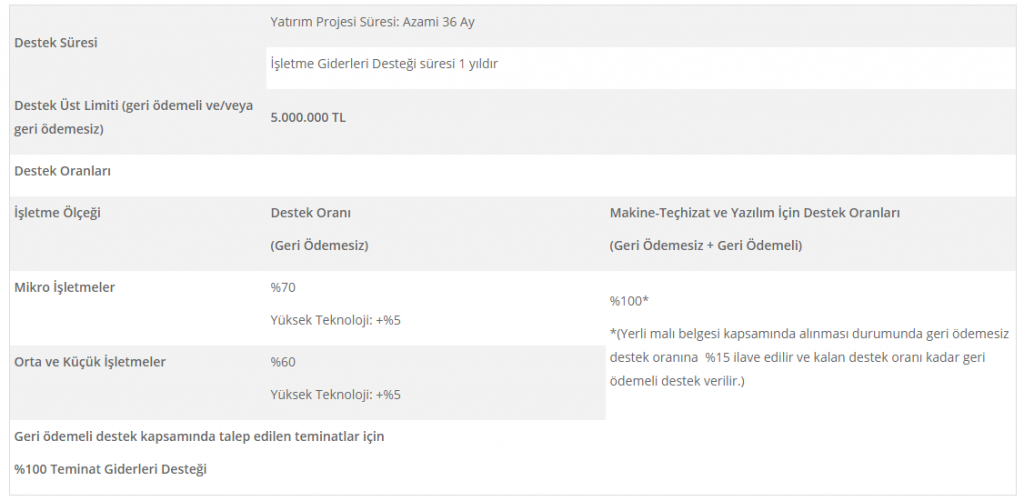
Task: Click the "Destek Oranı" column header
Action: coord(310,212)
